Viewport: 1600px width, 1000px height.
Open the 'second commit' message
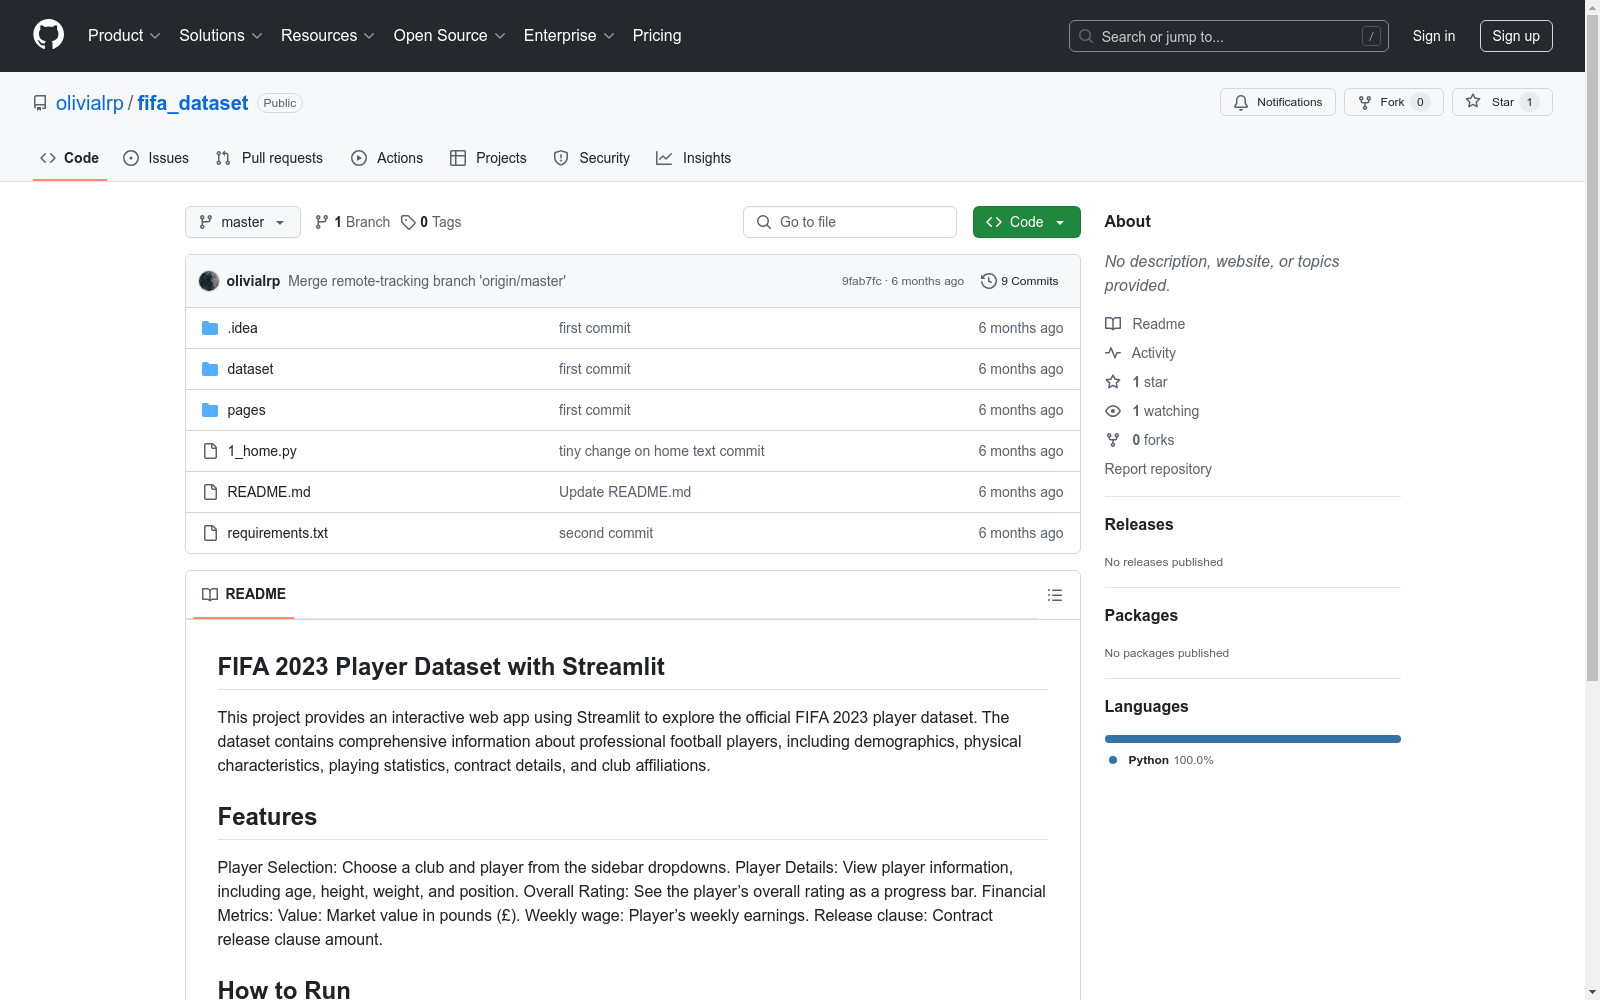tap(606, 533)
